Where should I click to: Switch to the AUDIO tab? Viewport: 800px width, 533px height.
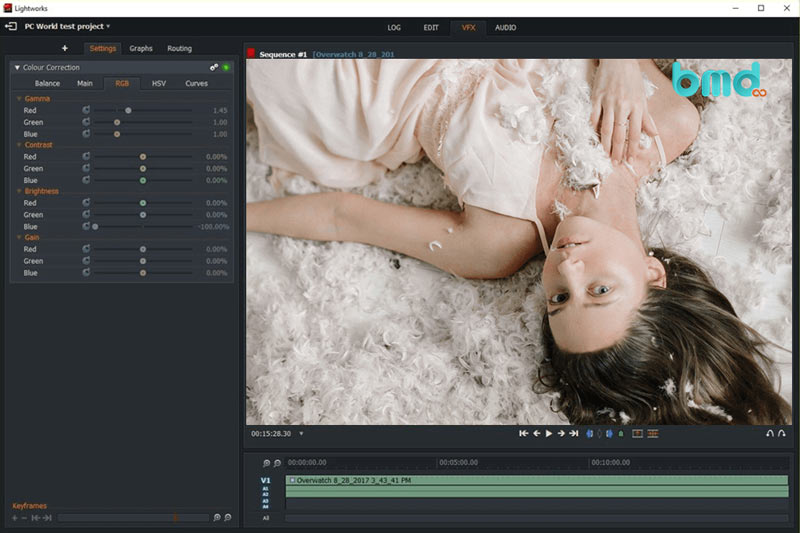(505, 28)
